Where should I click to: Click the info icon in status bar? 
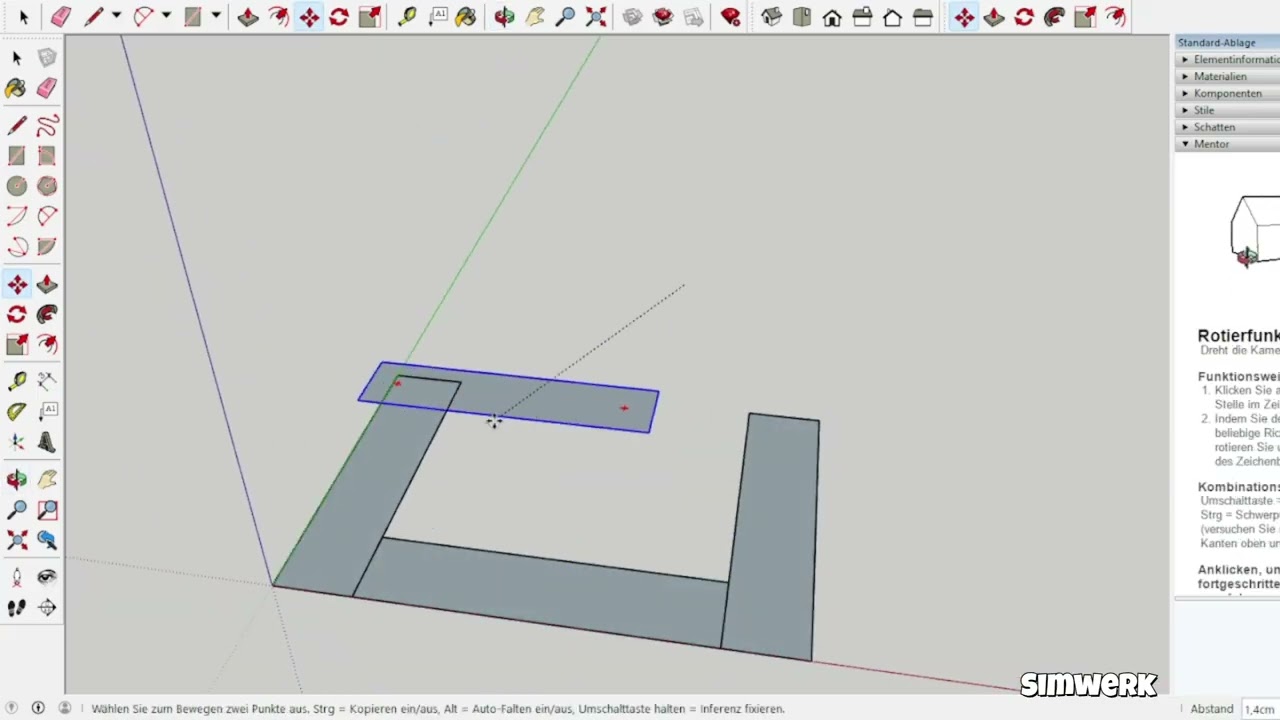(x=38, y=708)
